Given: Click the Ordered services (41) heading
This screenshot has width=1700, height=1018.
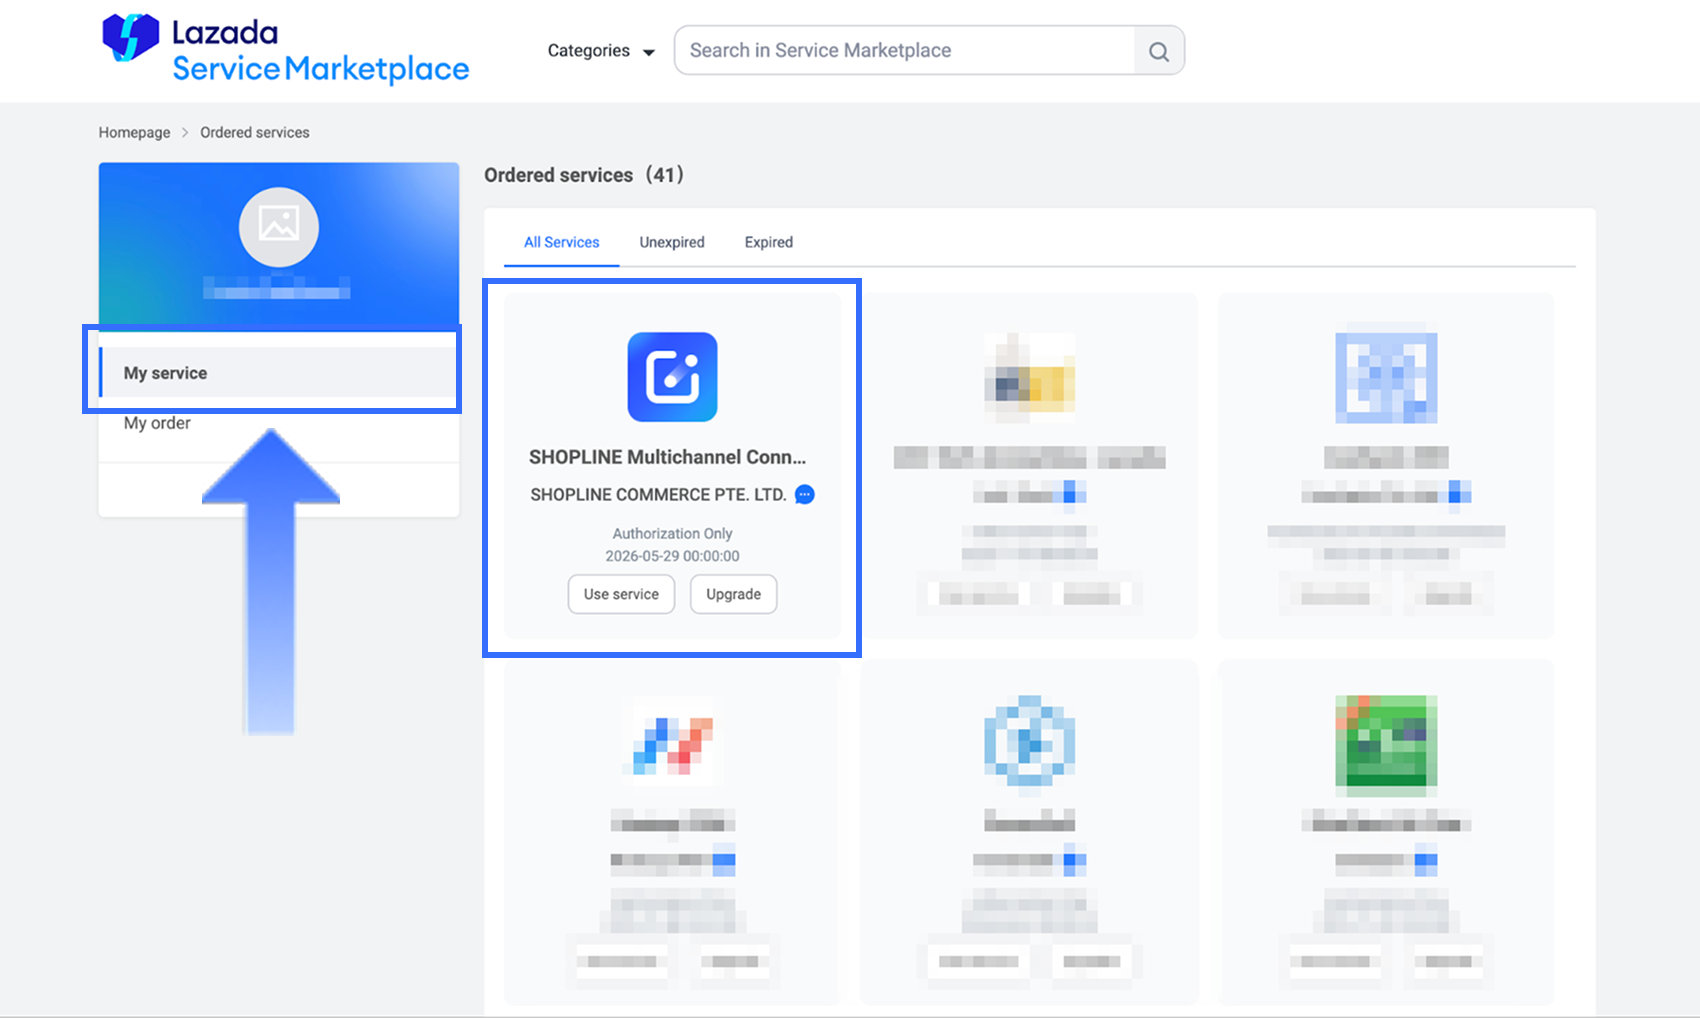Looking at the screenshot, I should [x=584, y=175].
